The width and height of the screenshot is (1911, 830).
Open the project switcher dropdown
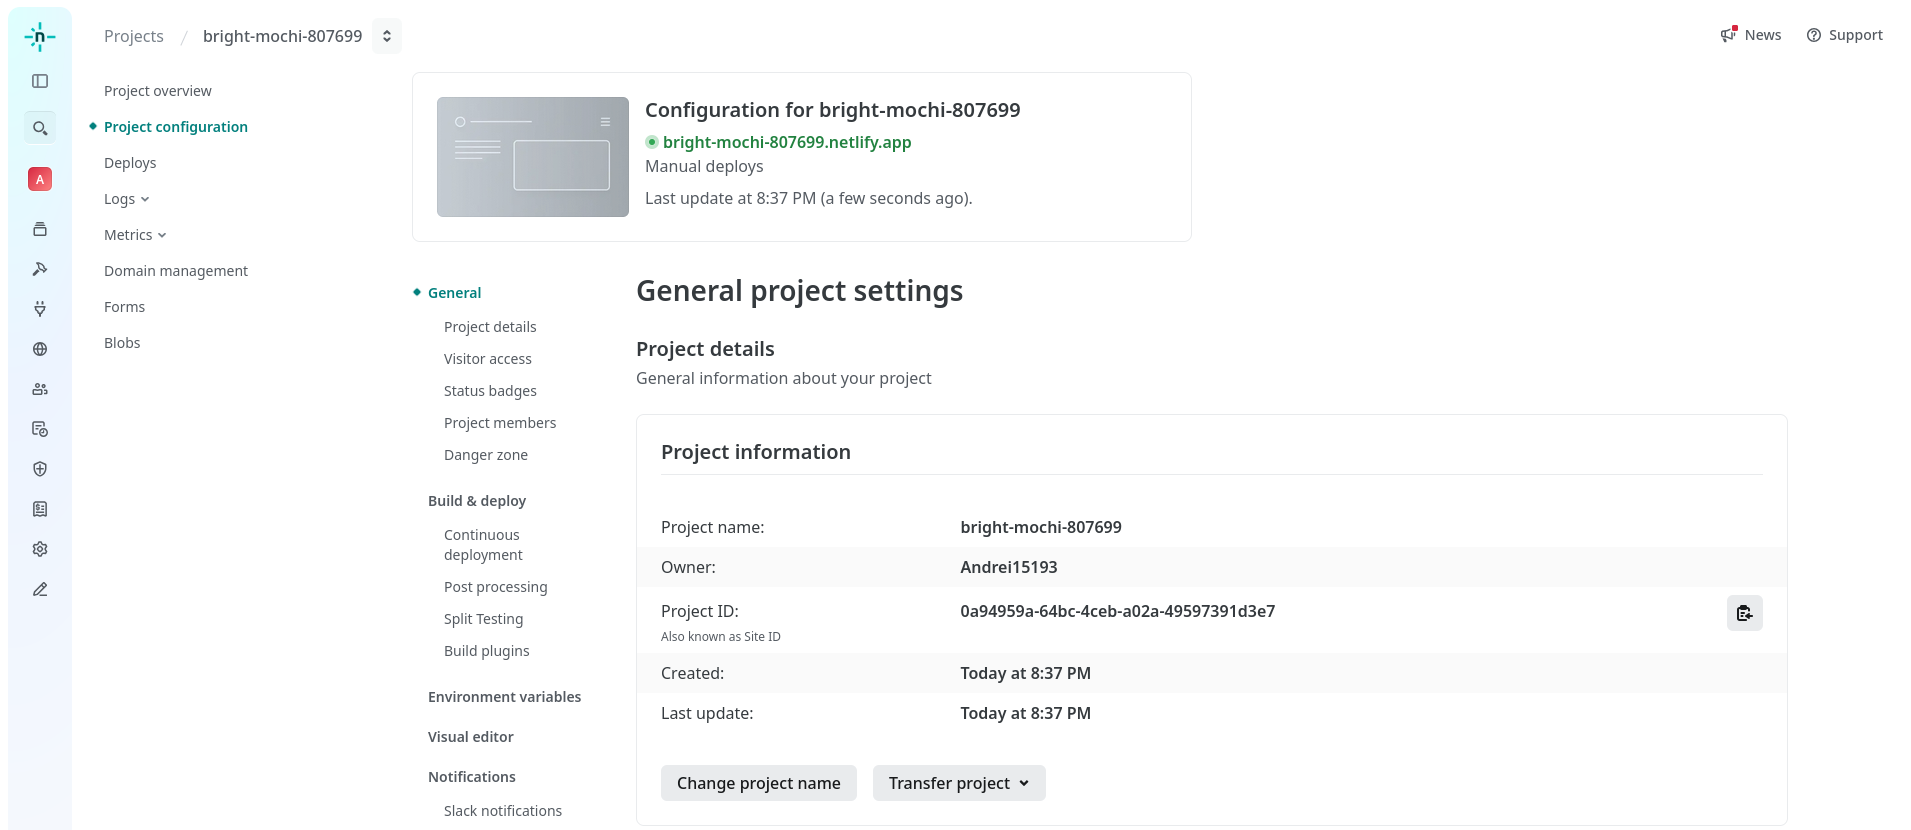pos(387,36)
